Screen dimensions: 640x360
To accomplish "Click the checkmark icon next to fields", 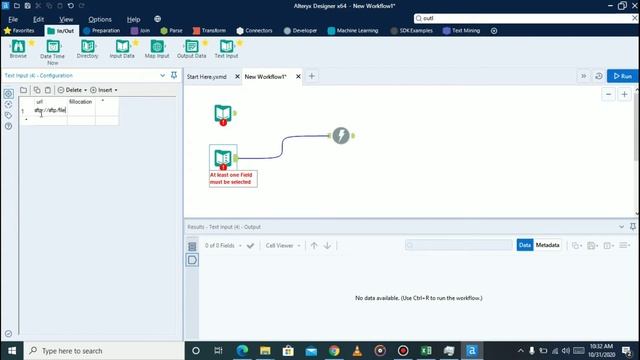I will click(x=250, y=246).
